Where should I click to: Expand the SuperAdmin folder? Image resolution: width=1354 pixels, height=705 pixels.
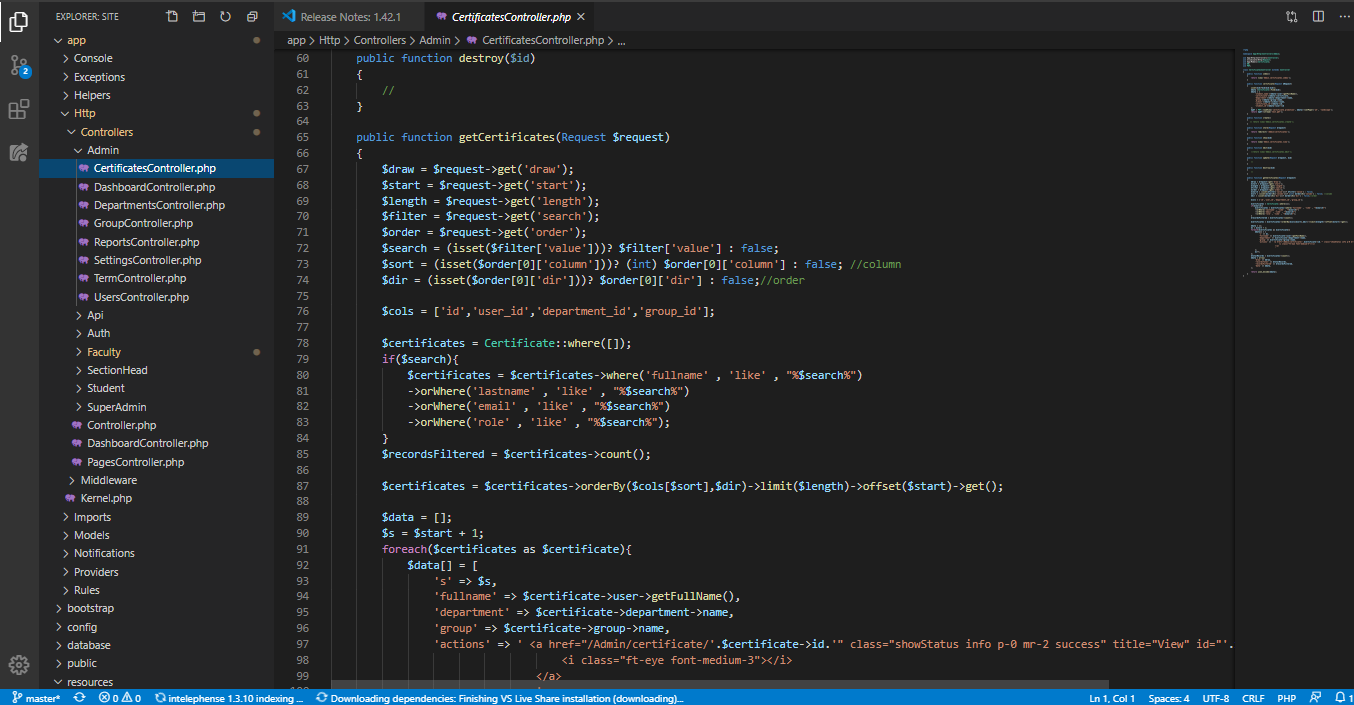[x=156, y=407]
